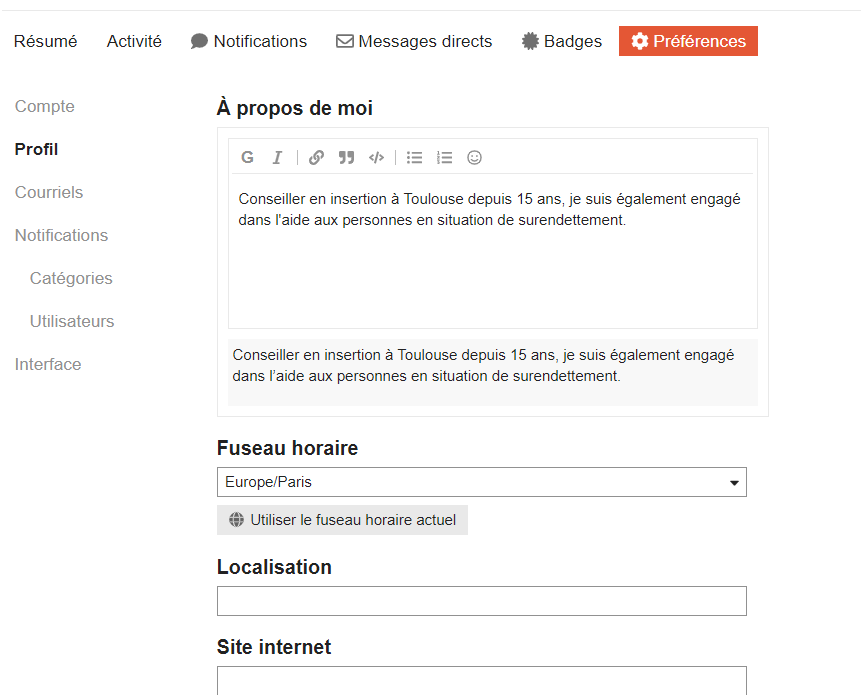This screenshot has height=695, width=861.
Task: Select Catégories under Notifications sidebar
Action: point(71,278)
